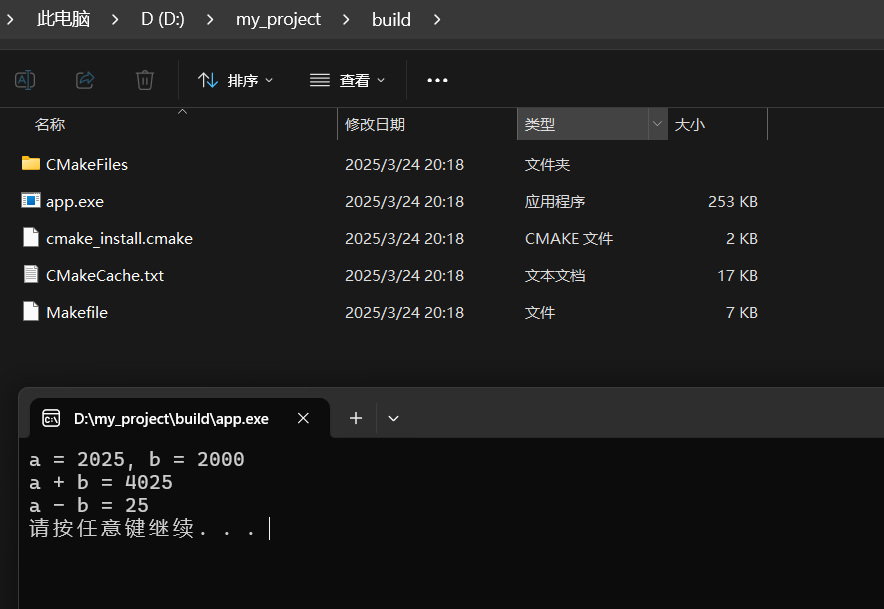Click 此电脑 in the address bar
Screen dimensions: 884x609
[63, 19]
